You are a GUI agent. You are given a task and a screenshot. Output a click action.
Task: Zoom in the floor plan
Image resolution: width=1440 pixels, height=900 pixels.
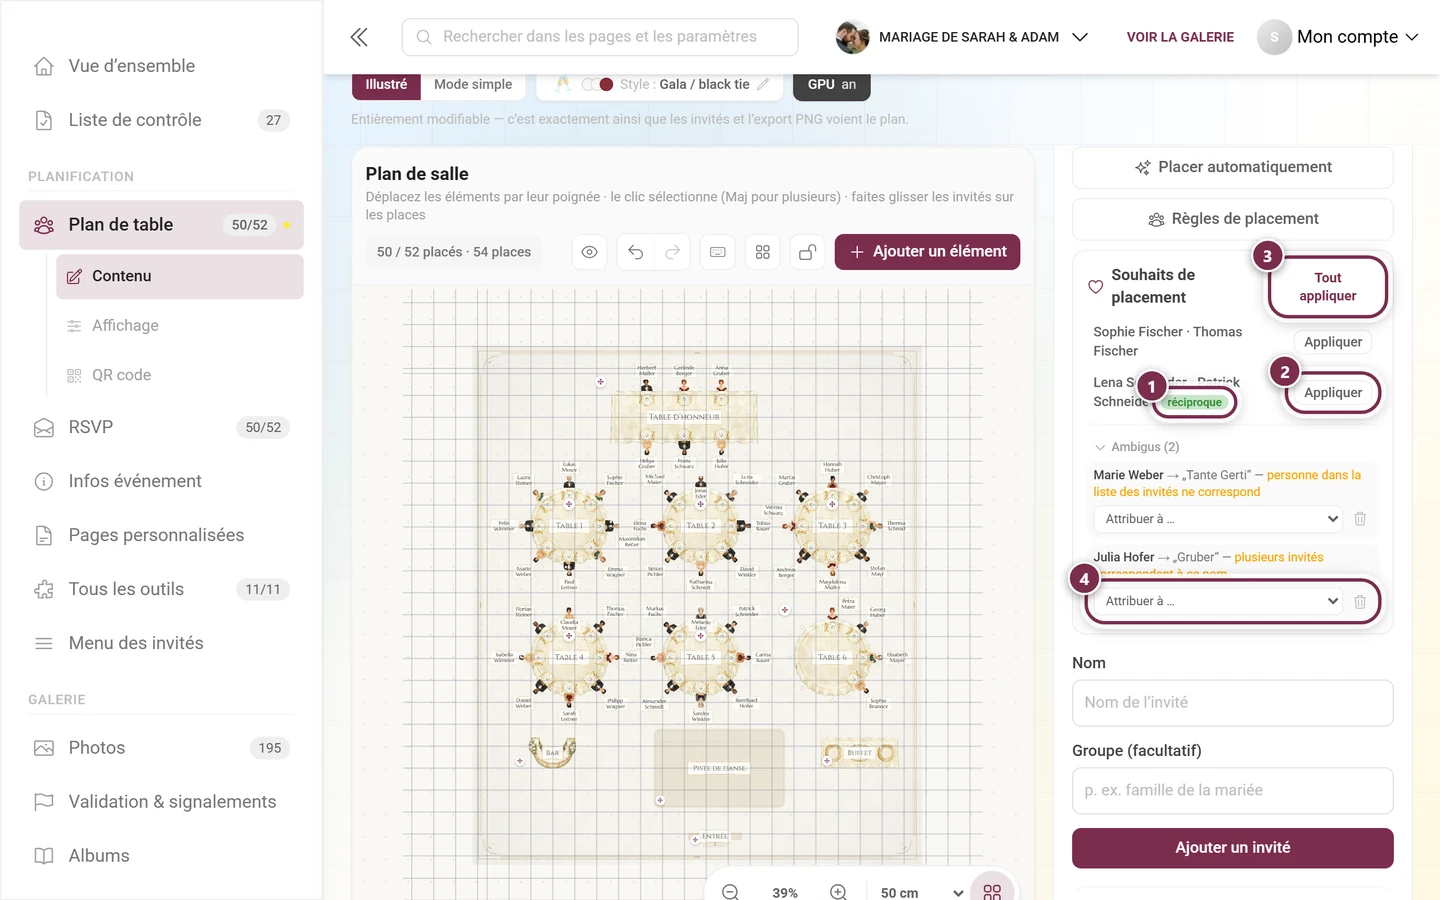pos(839,892)
